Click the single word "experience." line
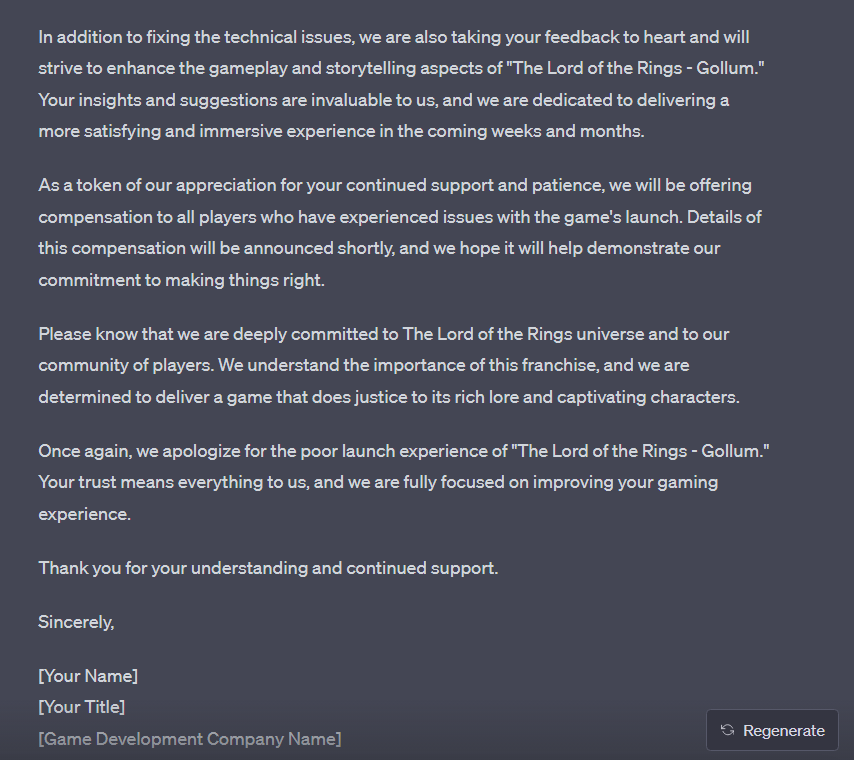This screenshot has width=854, height=760. [85, 514]
